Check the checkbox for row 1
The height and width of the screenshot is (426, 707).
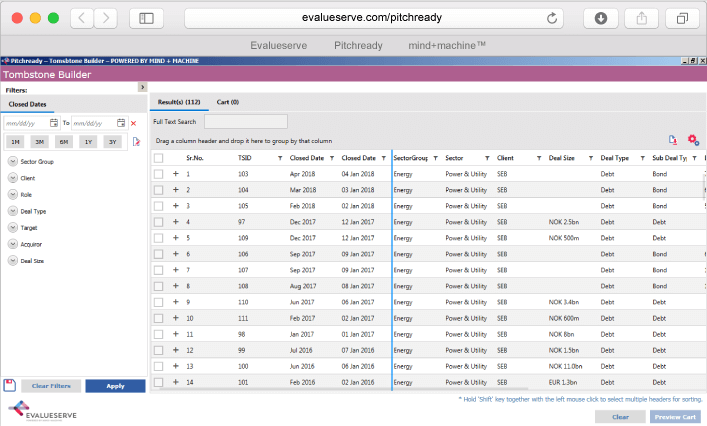tap(158, 174)
